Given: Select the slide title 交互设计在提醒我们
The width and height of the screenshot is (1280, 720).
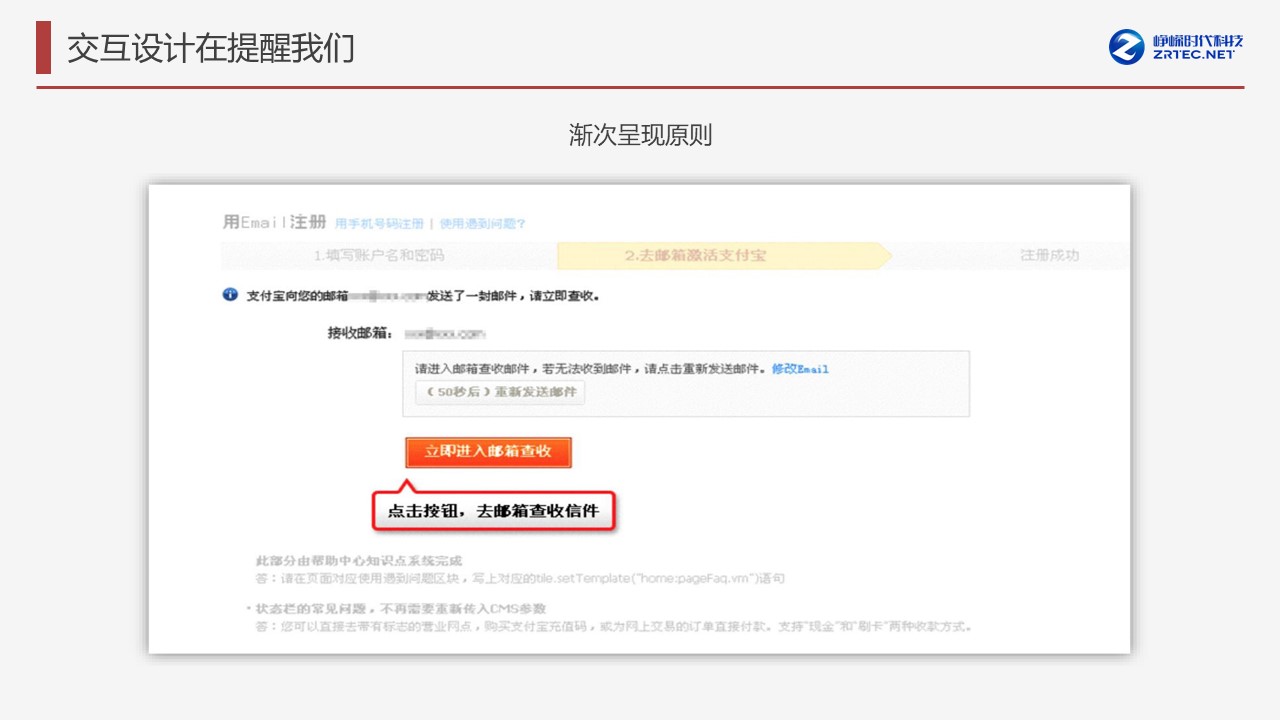Looking at the screenshot, I should (x=211, y=48).
